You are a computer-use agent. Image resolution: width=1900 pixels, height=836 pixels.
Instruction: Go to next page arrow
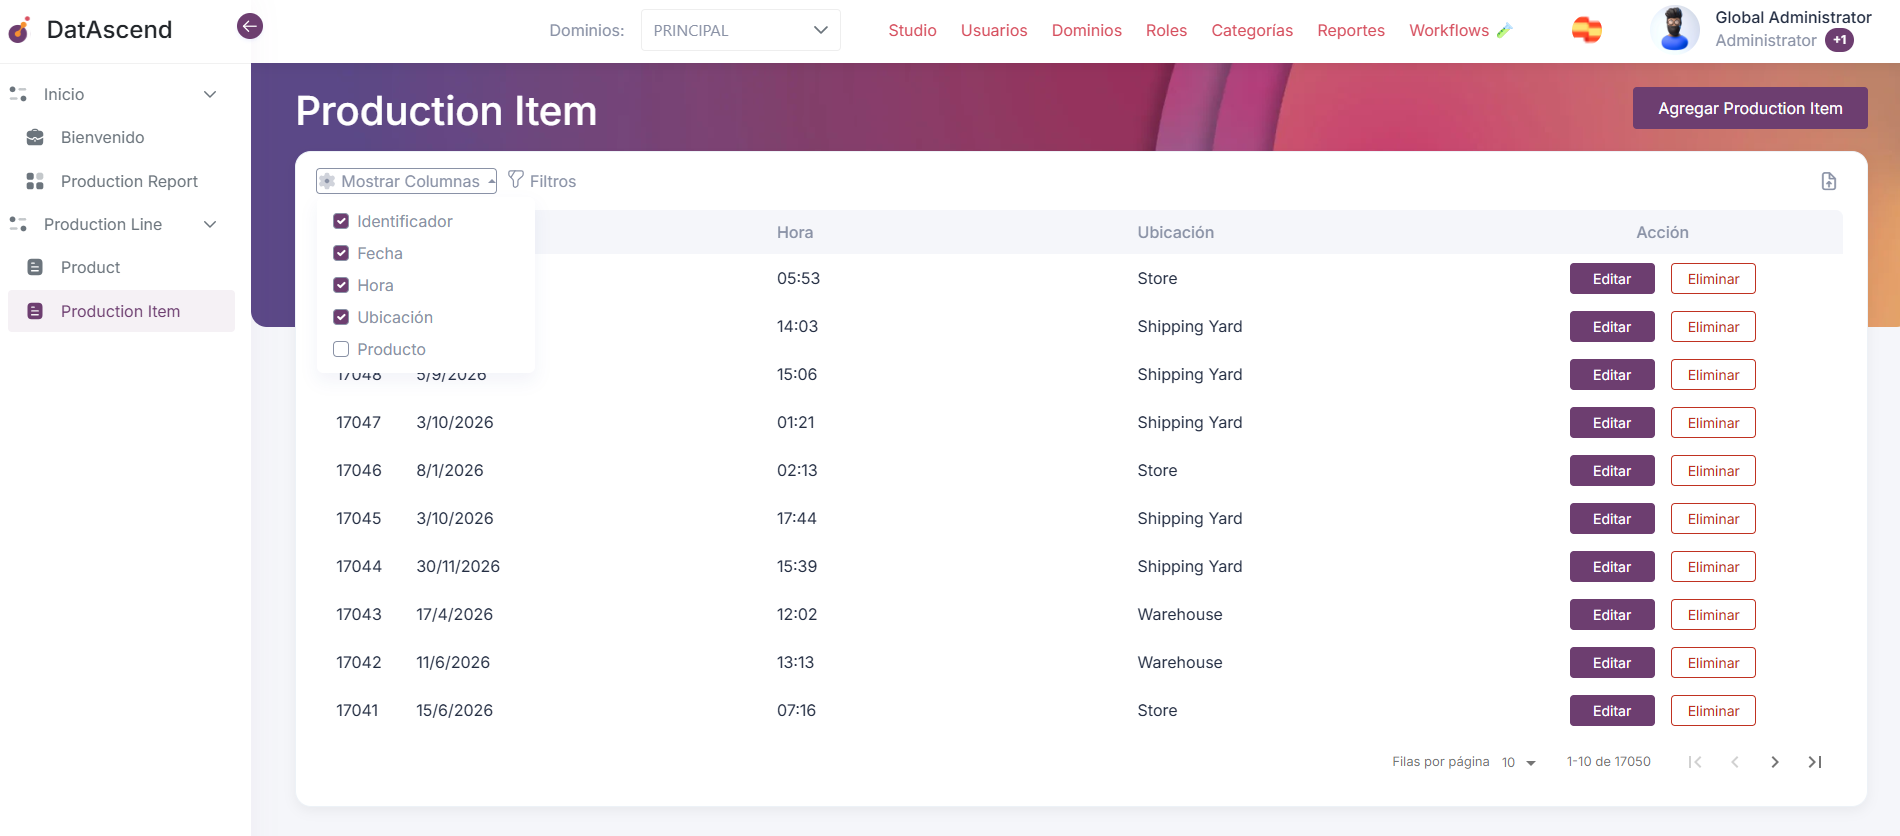point(1774,762)
